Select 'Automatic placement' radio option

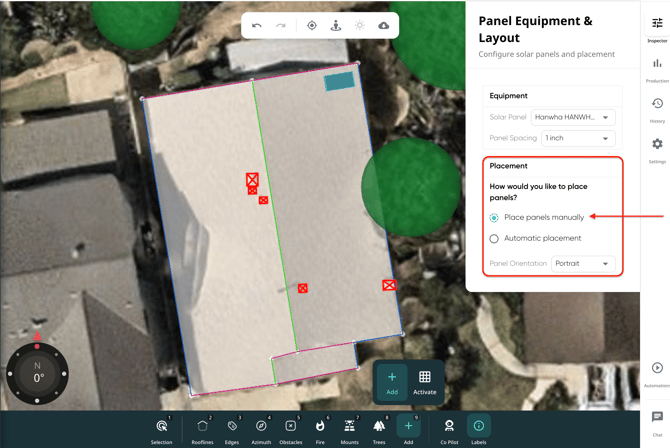click(494, 239)
